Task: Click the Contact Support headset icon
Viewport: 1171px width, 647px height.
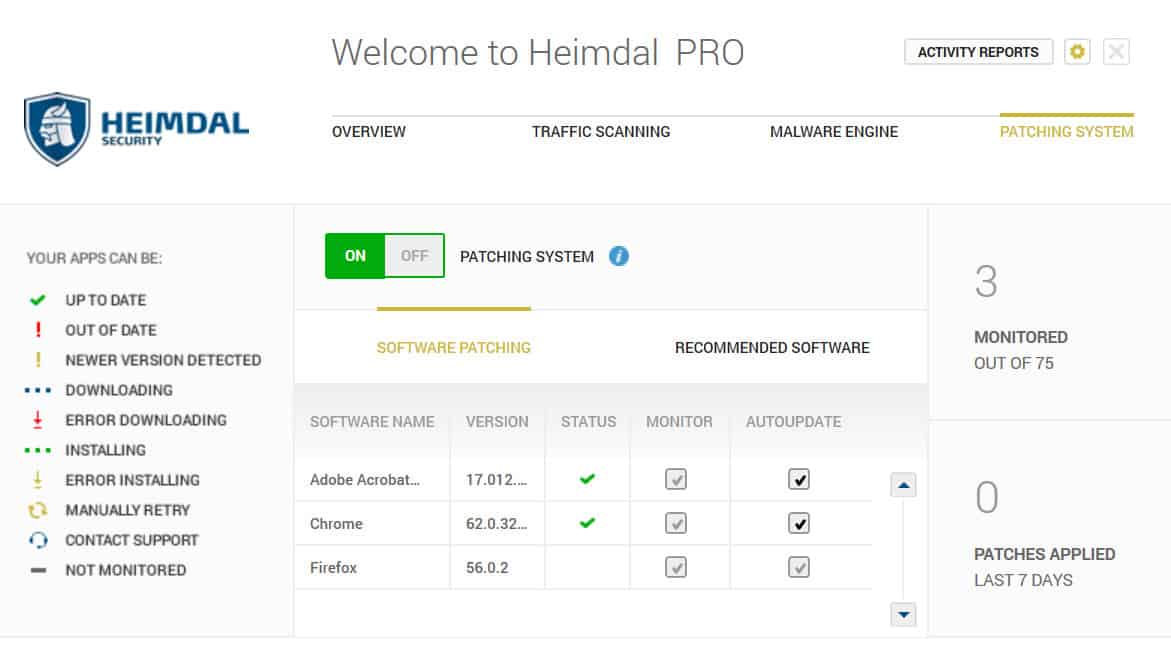Action: pyautogui.click(x=38, y=539)
